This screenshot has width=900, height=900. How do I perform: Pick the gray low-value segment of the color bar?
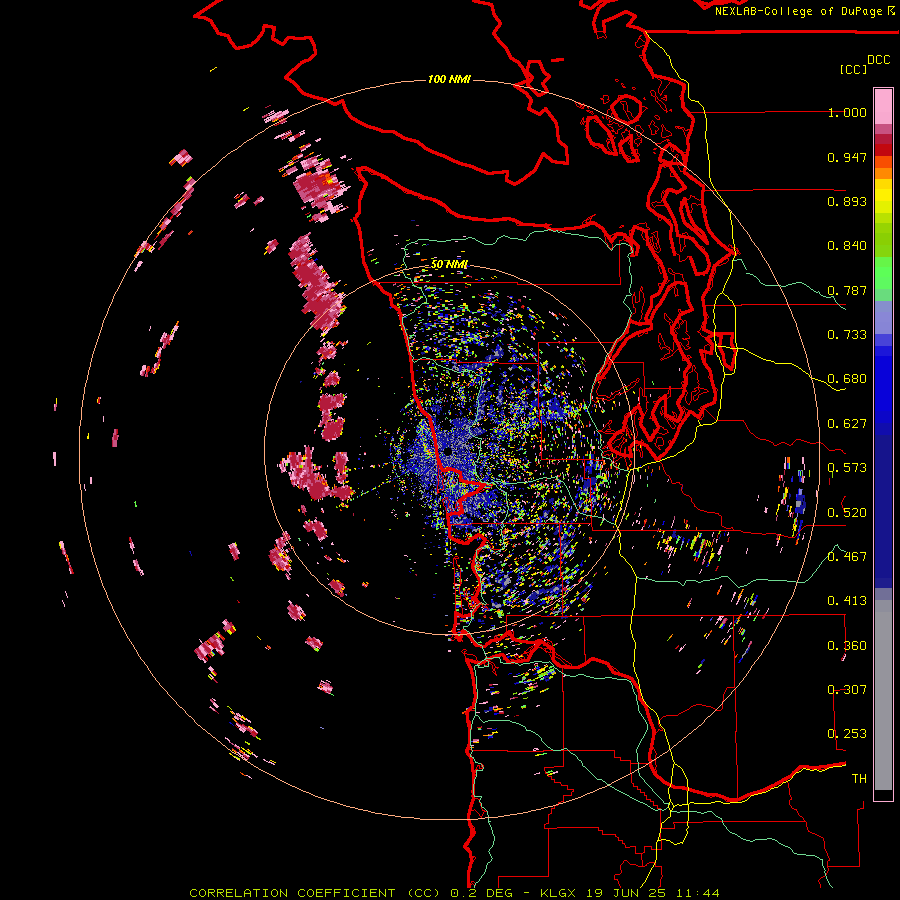click(883, 695)
